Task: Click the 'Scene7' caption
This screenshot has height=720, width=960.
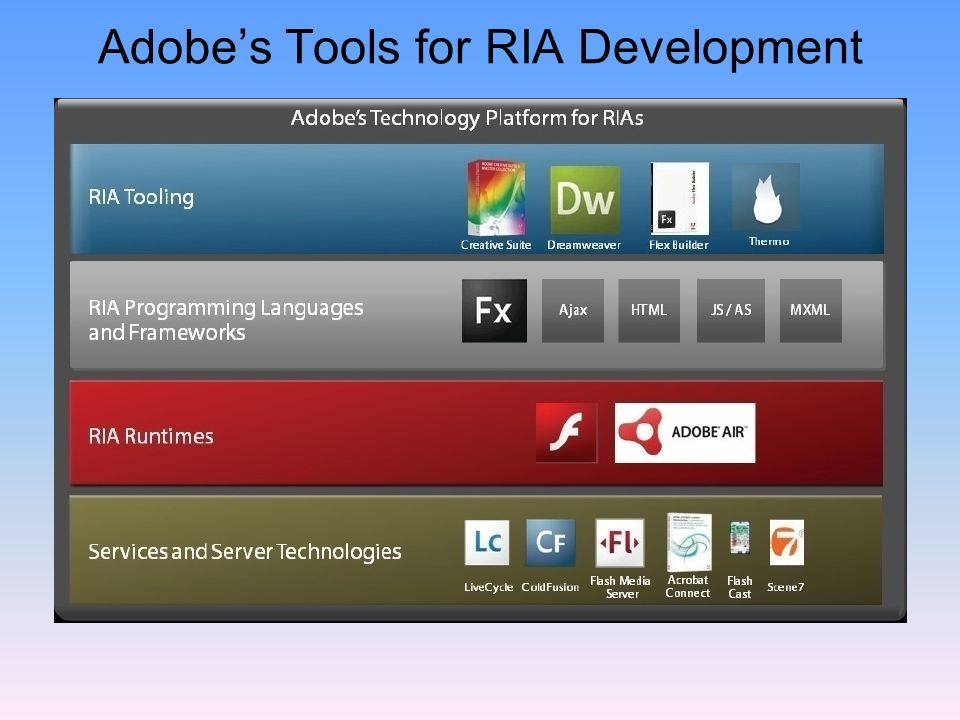Action: tap(786, 587)
